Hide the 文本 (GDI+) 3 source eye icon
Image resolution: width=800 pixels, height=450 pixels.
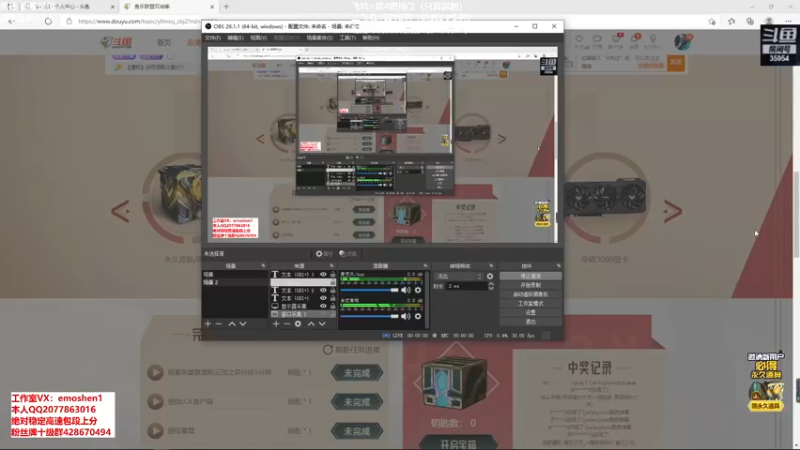coord(323,274)
